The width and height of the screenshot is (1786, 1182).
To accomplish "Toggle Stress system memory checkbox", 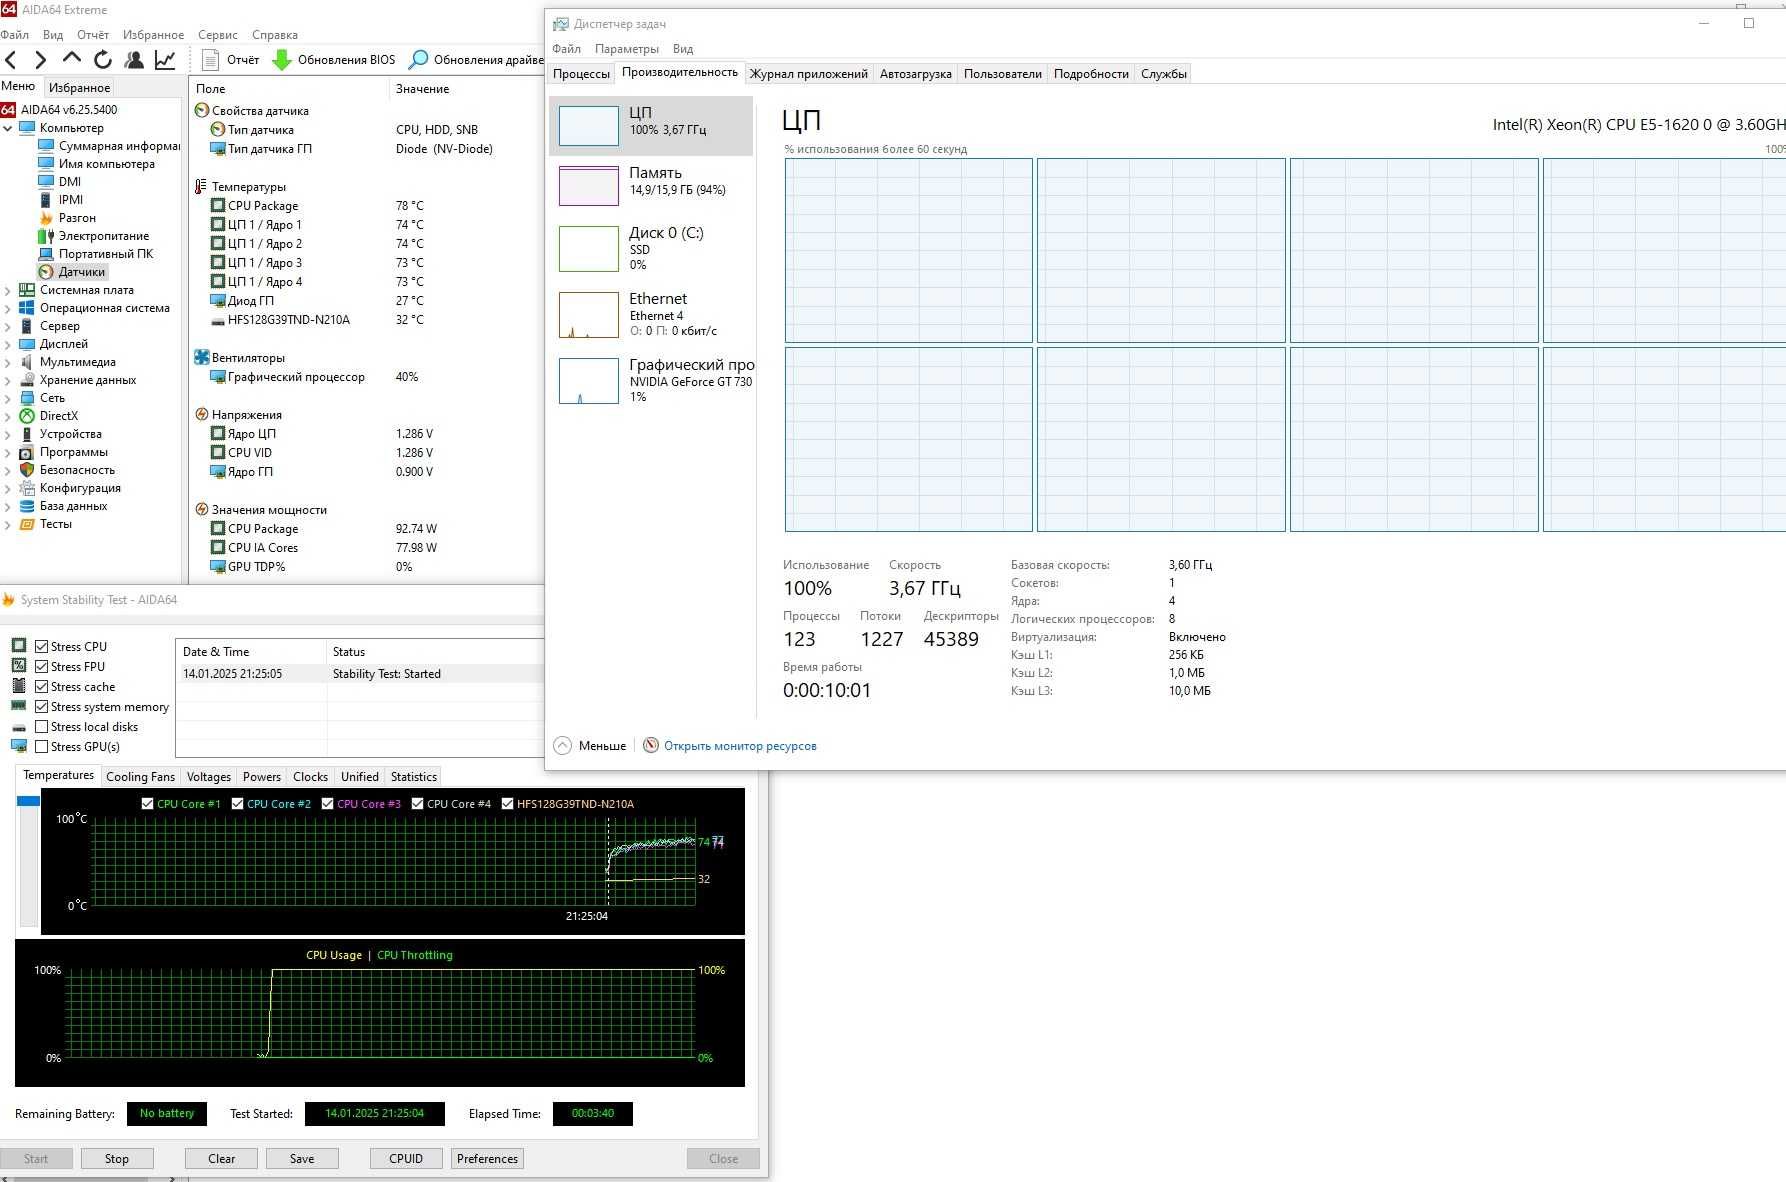I will point(42,707).
